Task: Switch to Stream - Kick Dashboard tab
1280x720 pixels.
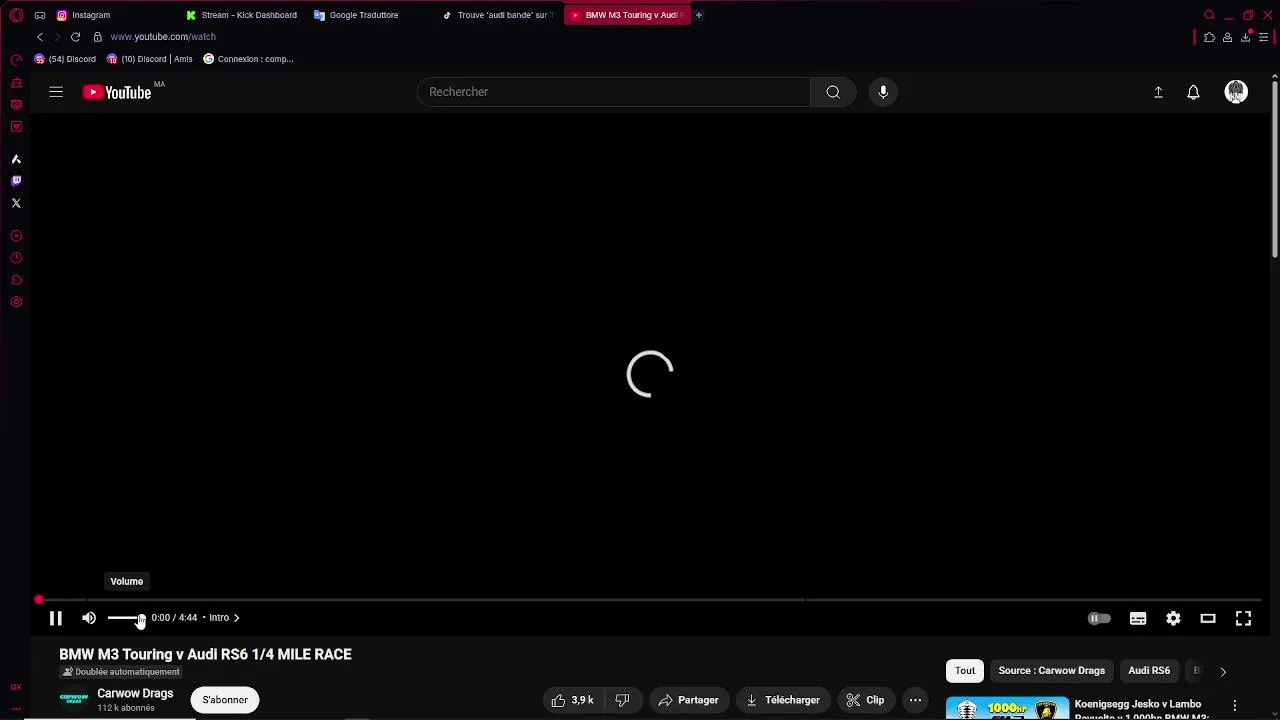Action: (243, 15)
